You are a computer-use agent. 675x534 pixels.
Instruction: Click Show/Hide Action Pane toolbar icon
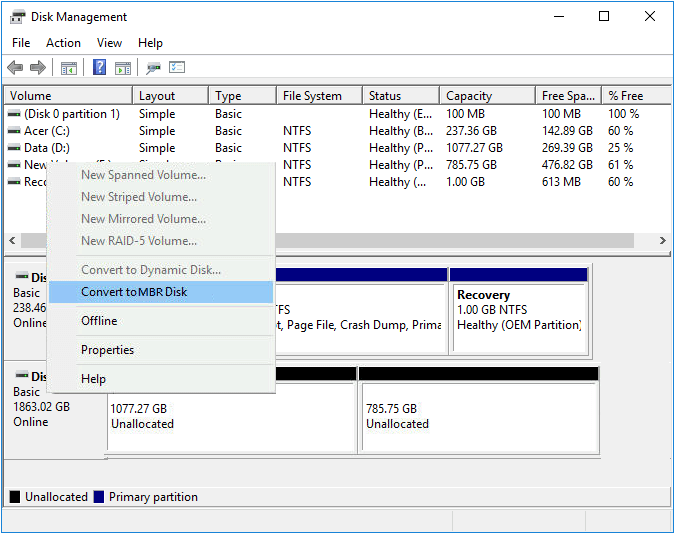pyautogui.click(x=123, y=68)
